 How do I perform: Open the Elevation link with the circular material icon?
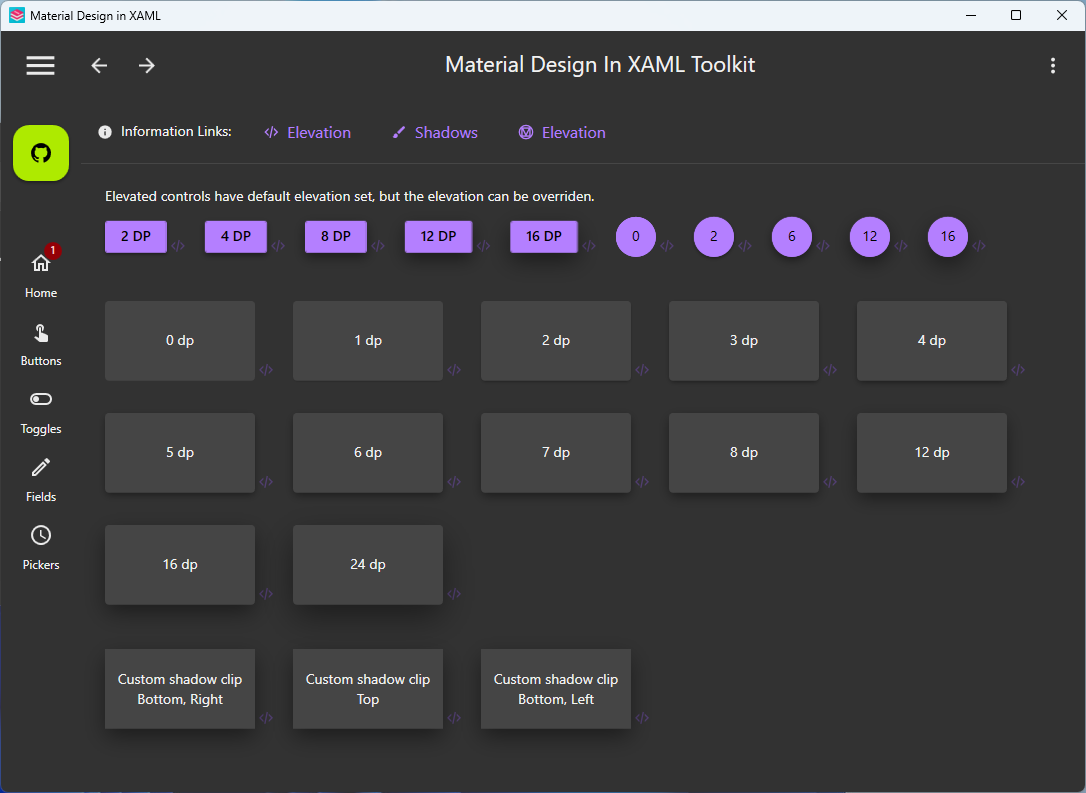click(562, 132)
